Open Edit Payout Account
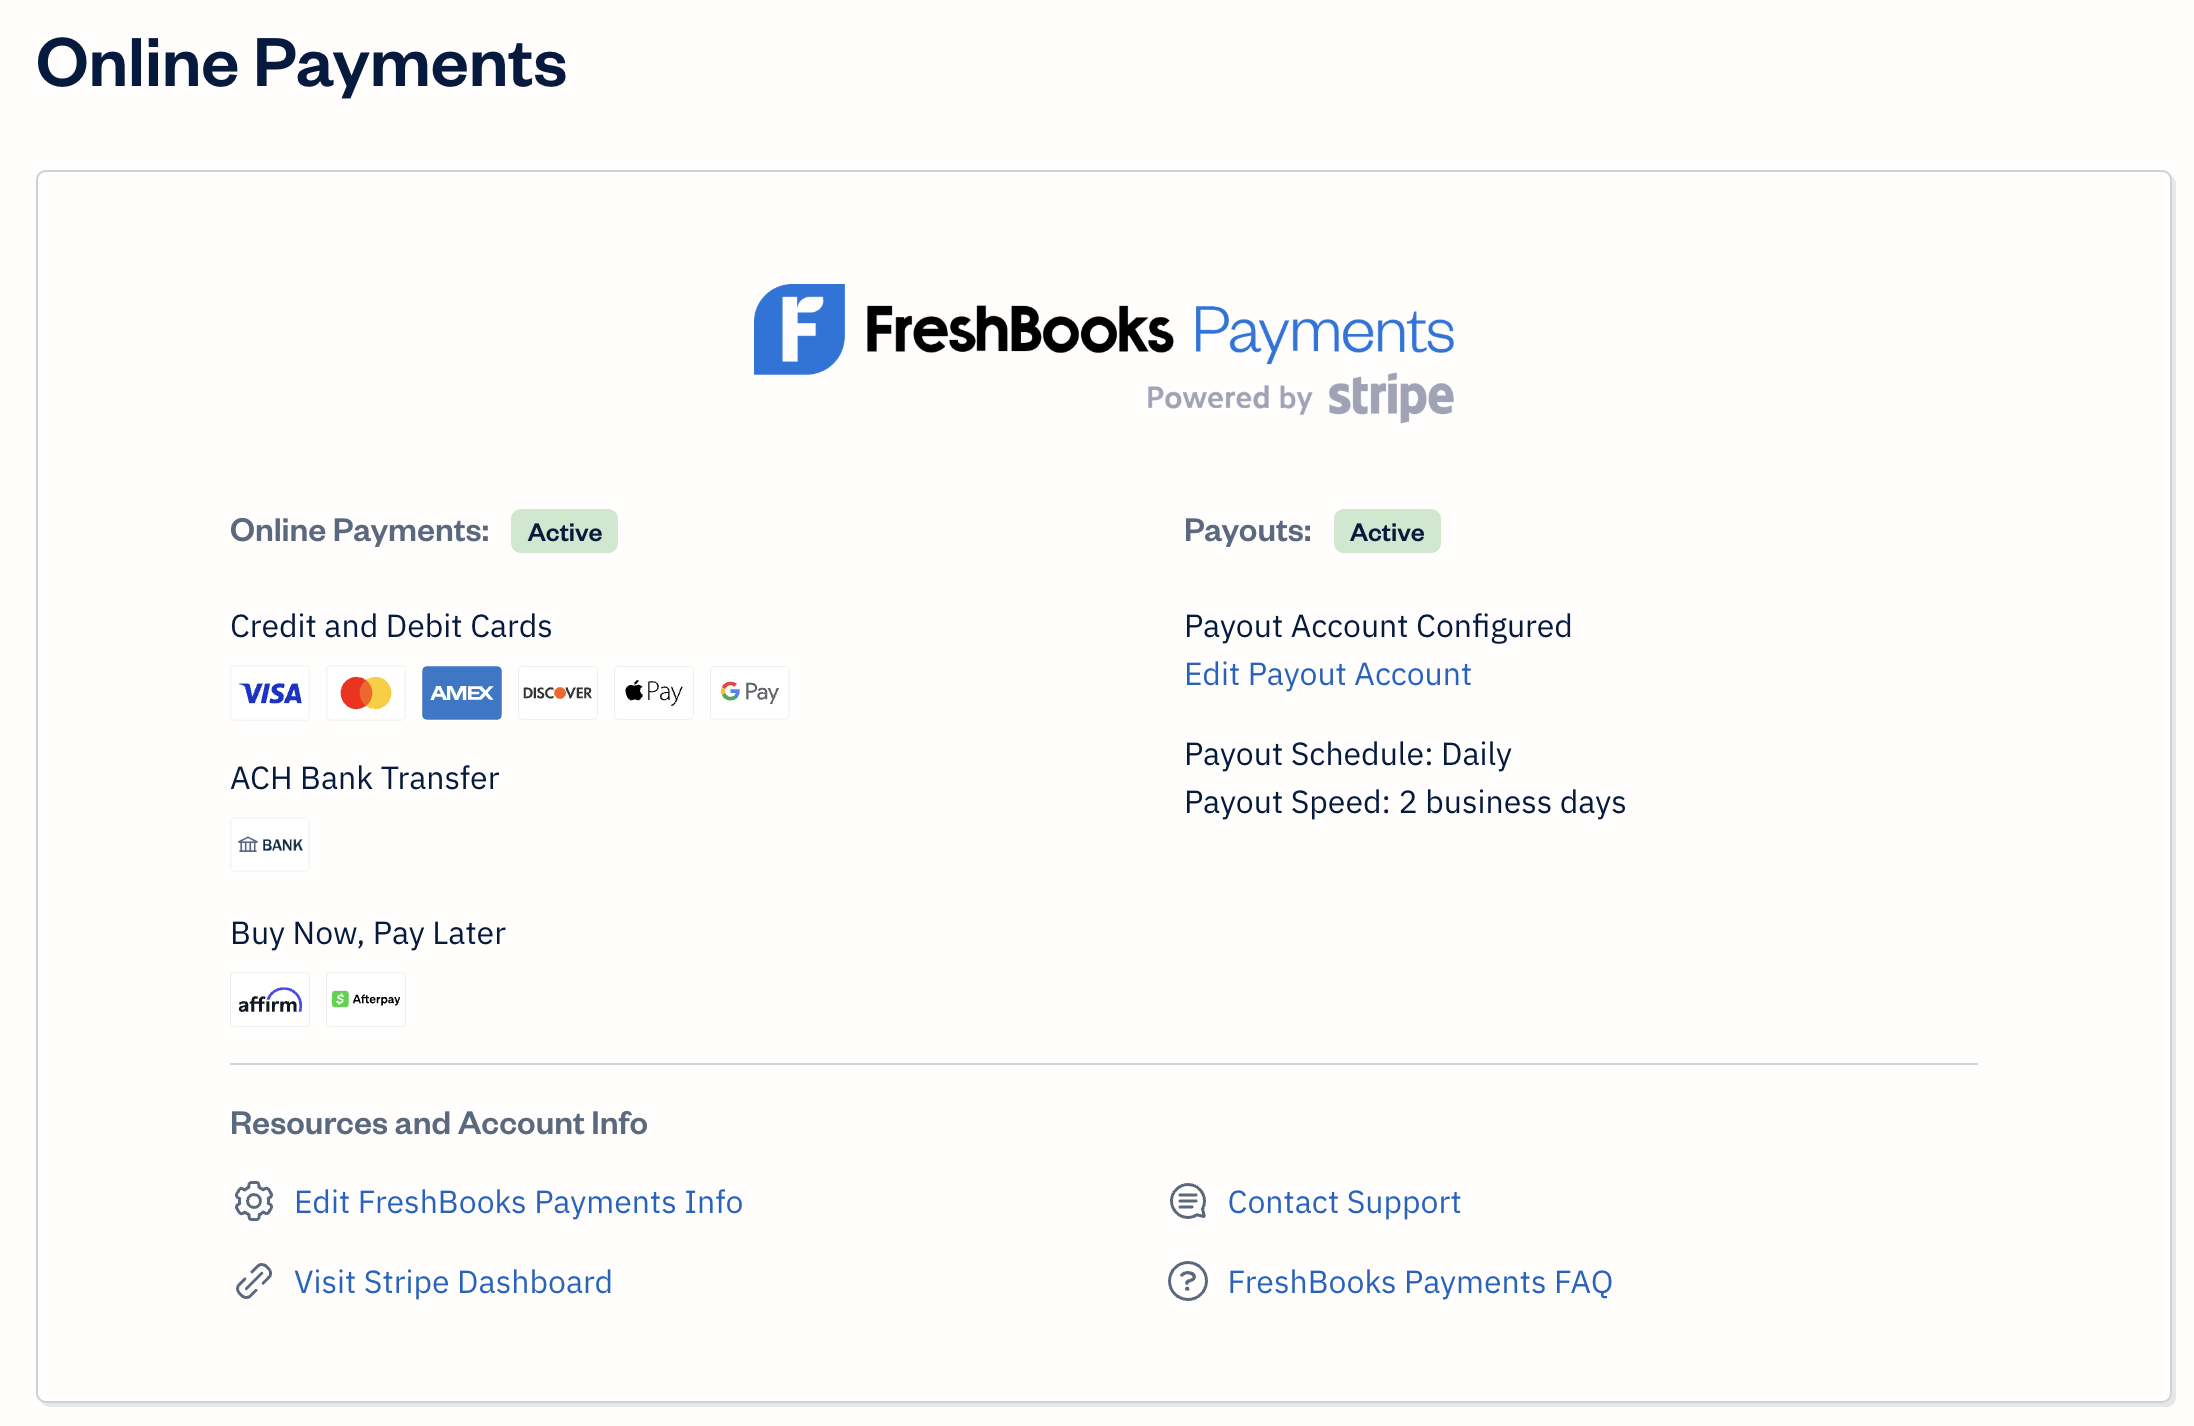Screen dimensions: 2194x1426 [x=1327, y=674]
